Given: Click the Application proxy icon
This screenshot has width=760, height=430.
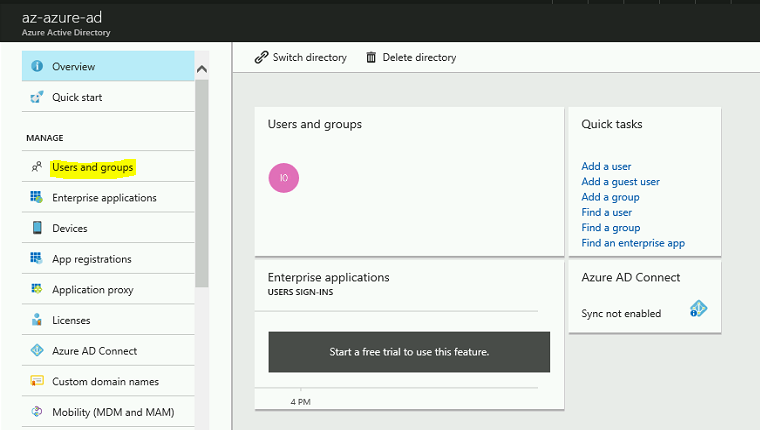Looking at the screenshot, I should click(x=37, y=289).
